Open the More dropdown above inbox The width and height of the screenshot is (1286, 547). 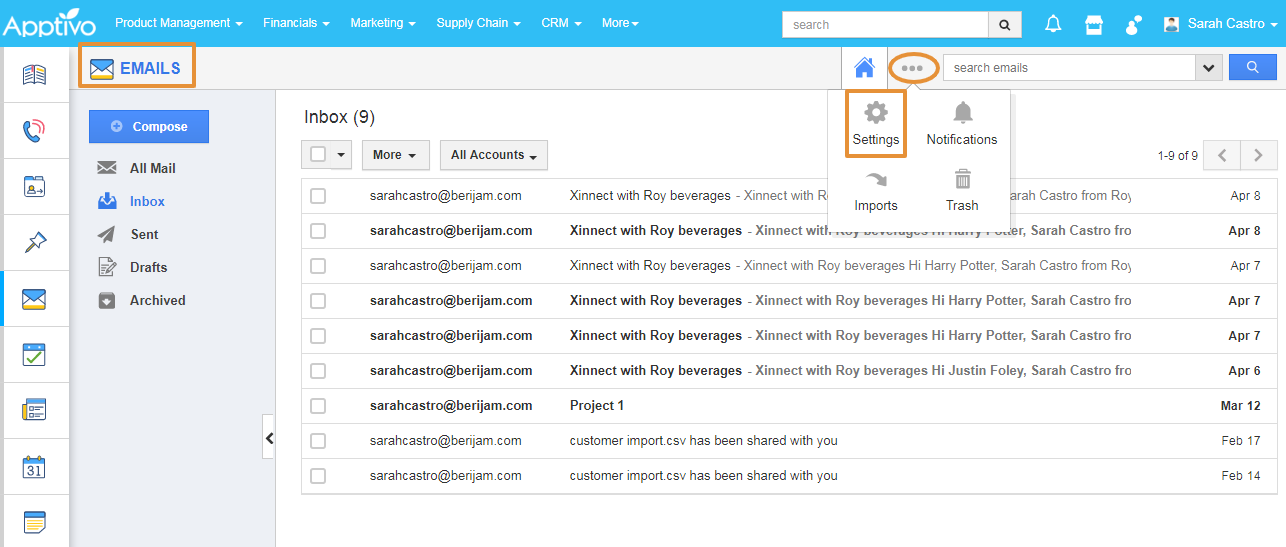click(395, 155)
